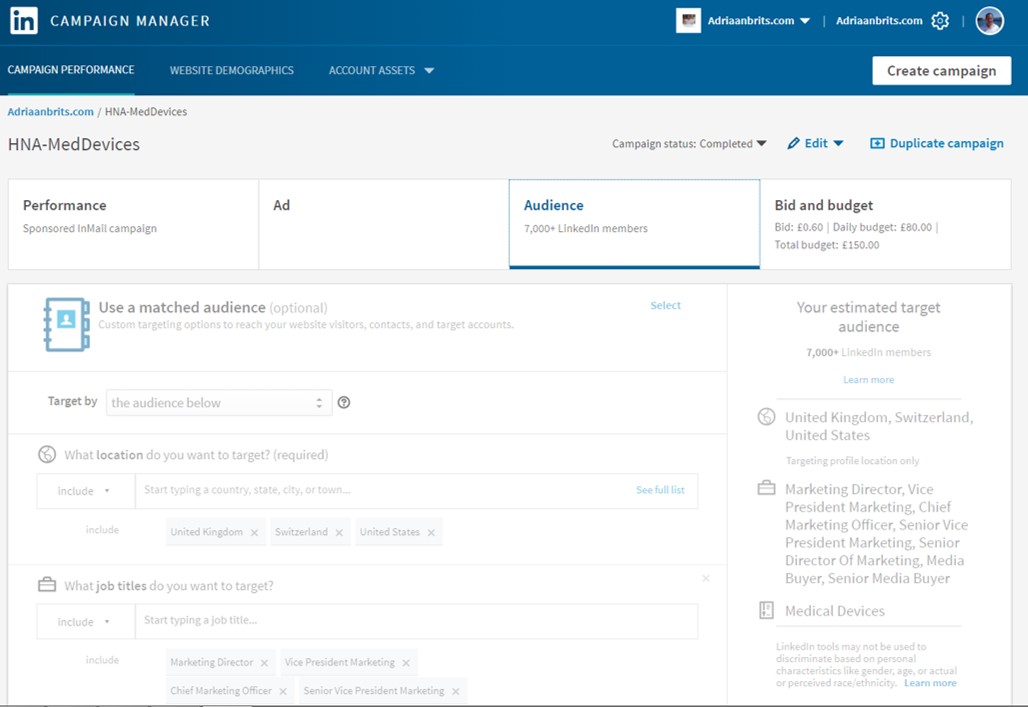Click the Adriaanbrits.com settings account name
Image resolution: width=1028 pixels, height=707 pixels.
[x=879, y=21]
